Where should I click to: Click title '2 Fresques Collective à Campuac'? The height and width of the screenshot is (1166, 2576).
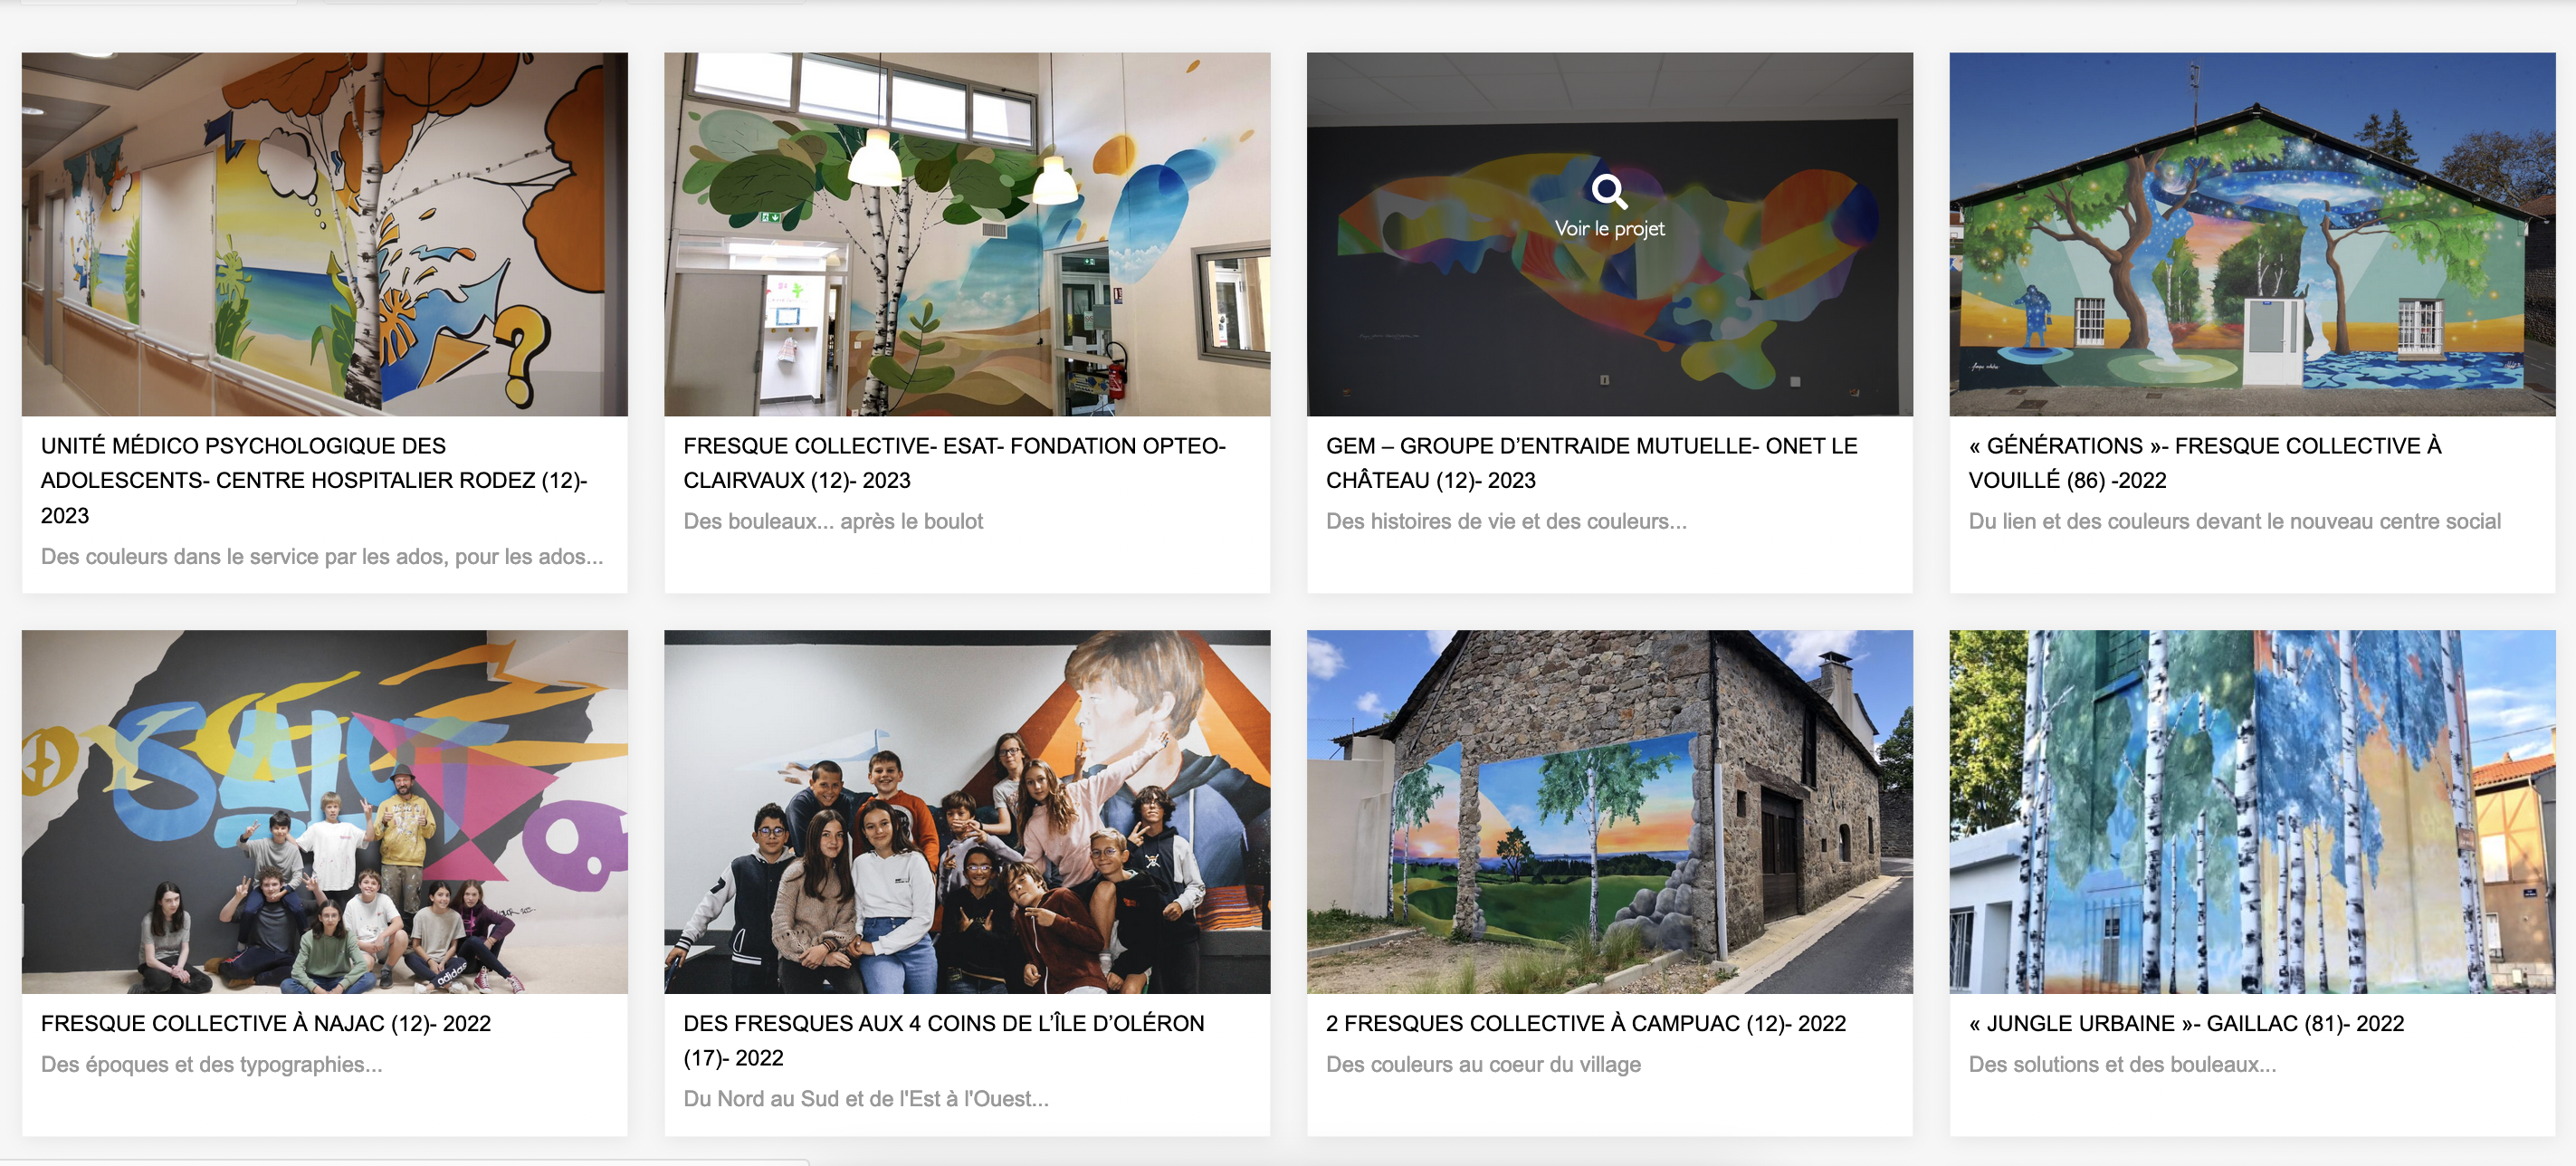[x=1586, y=1023]
